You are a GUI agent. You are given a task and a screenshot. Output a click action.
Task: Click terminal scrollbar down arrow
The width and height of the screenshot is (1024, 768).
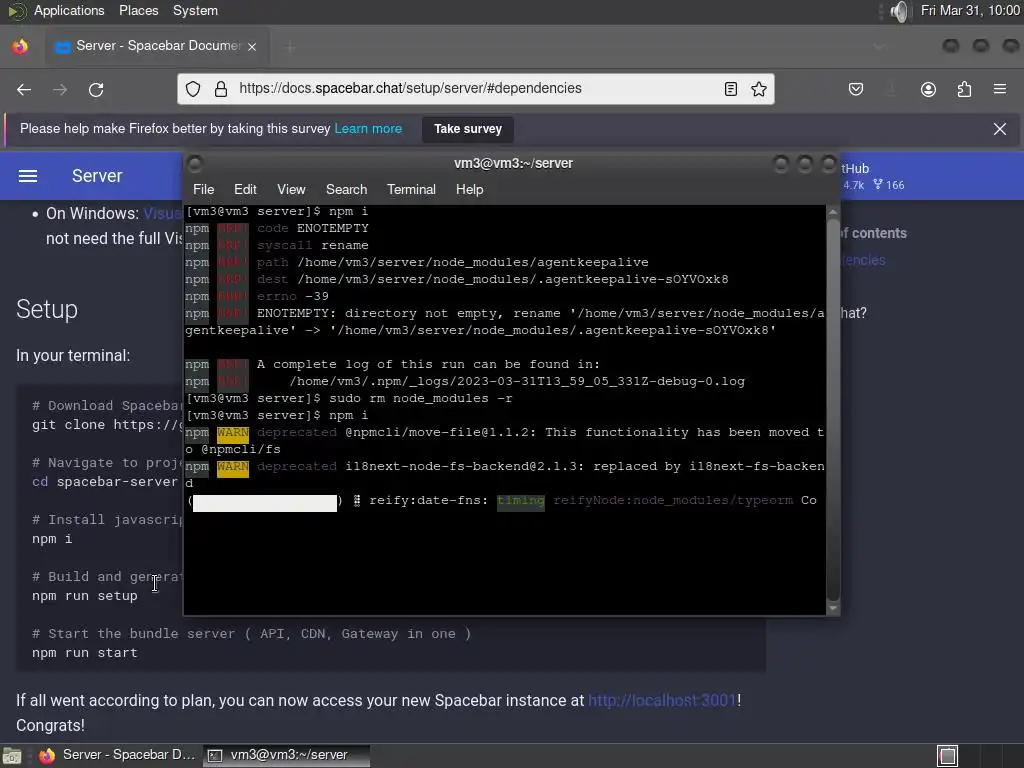click(833, 609)
